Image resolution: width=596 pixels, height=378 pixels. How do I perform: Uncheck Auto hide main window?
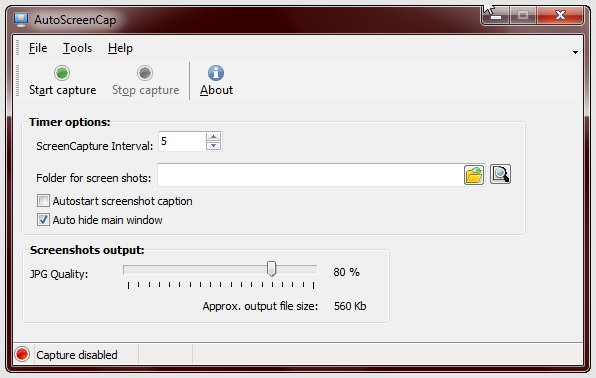(x=43, y=219)
